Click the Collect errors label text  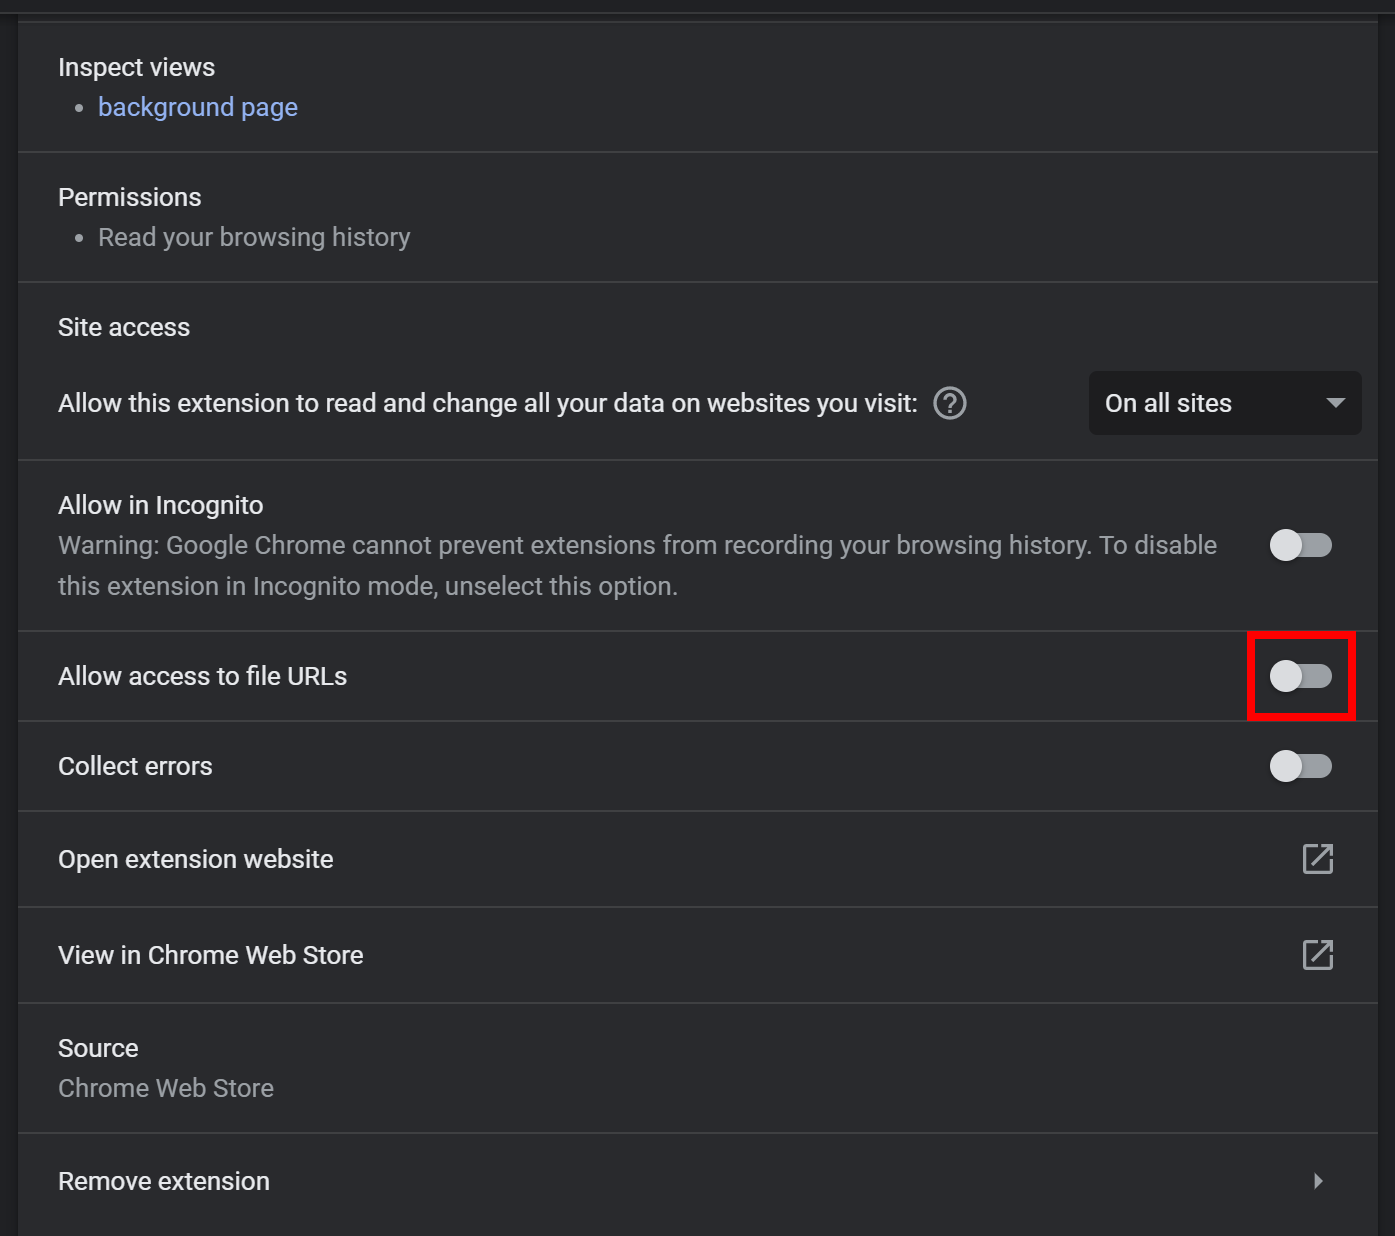click(135, 766)
